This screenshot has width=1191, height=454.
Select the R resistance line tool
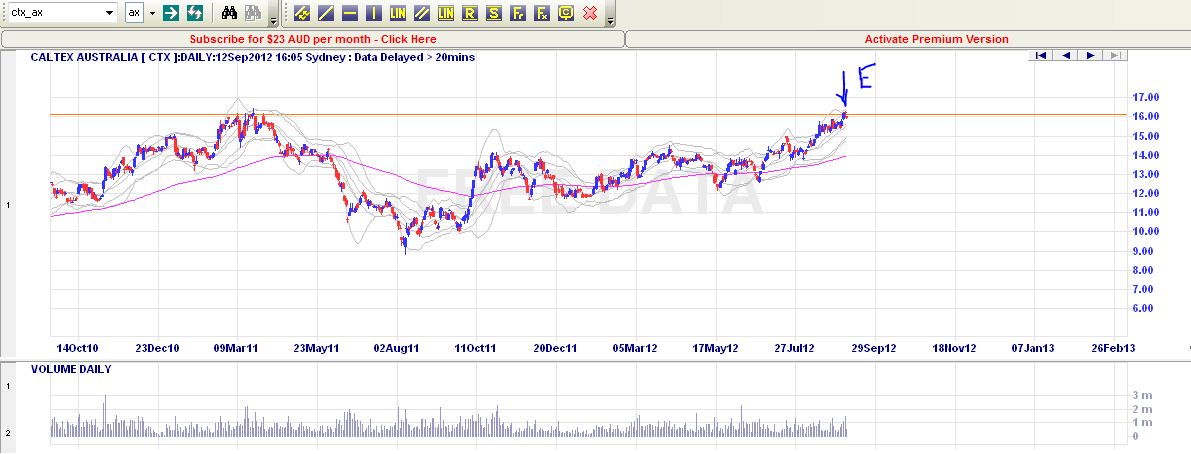point(469,13)
